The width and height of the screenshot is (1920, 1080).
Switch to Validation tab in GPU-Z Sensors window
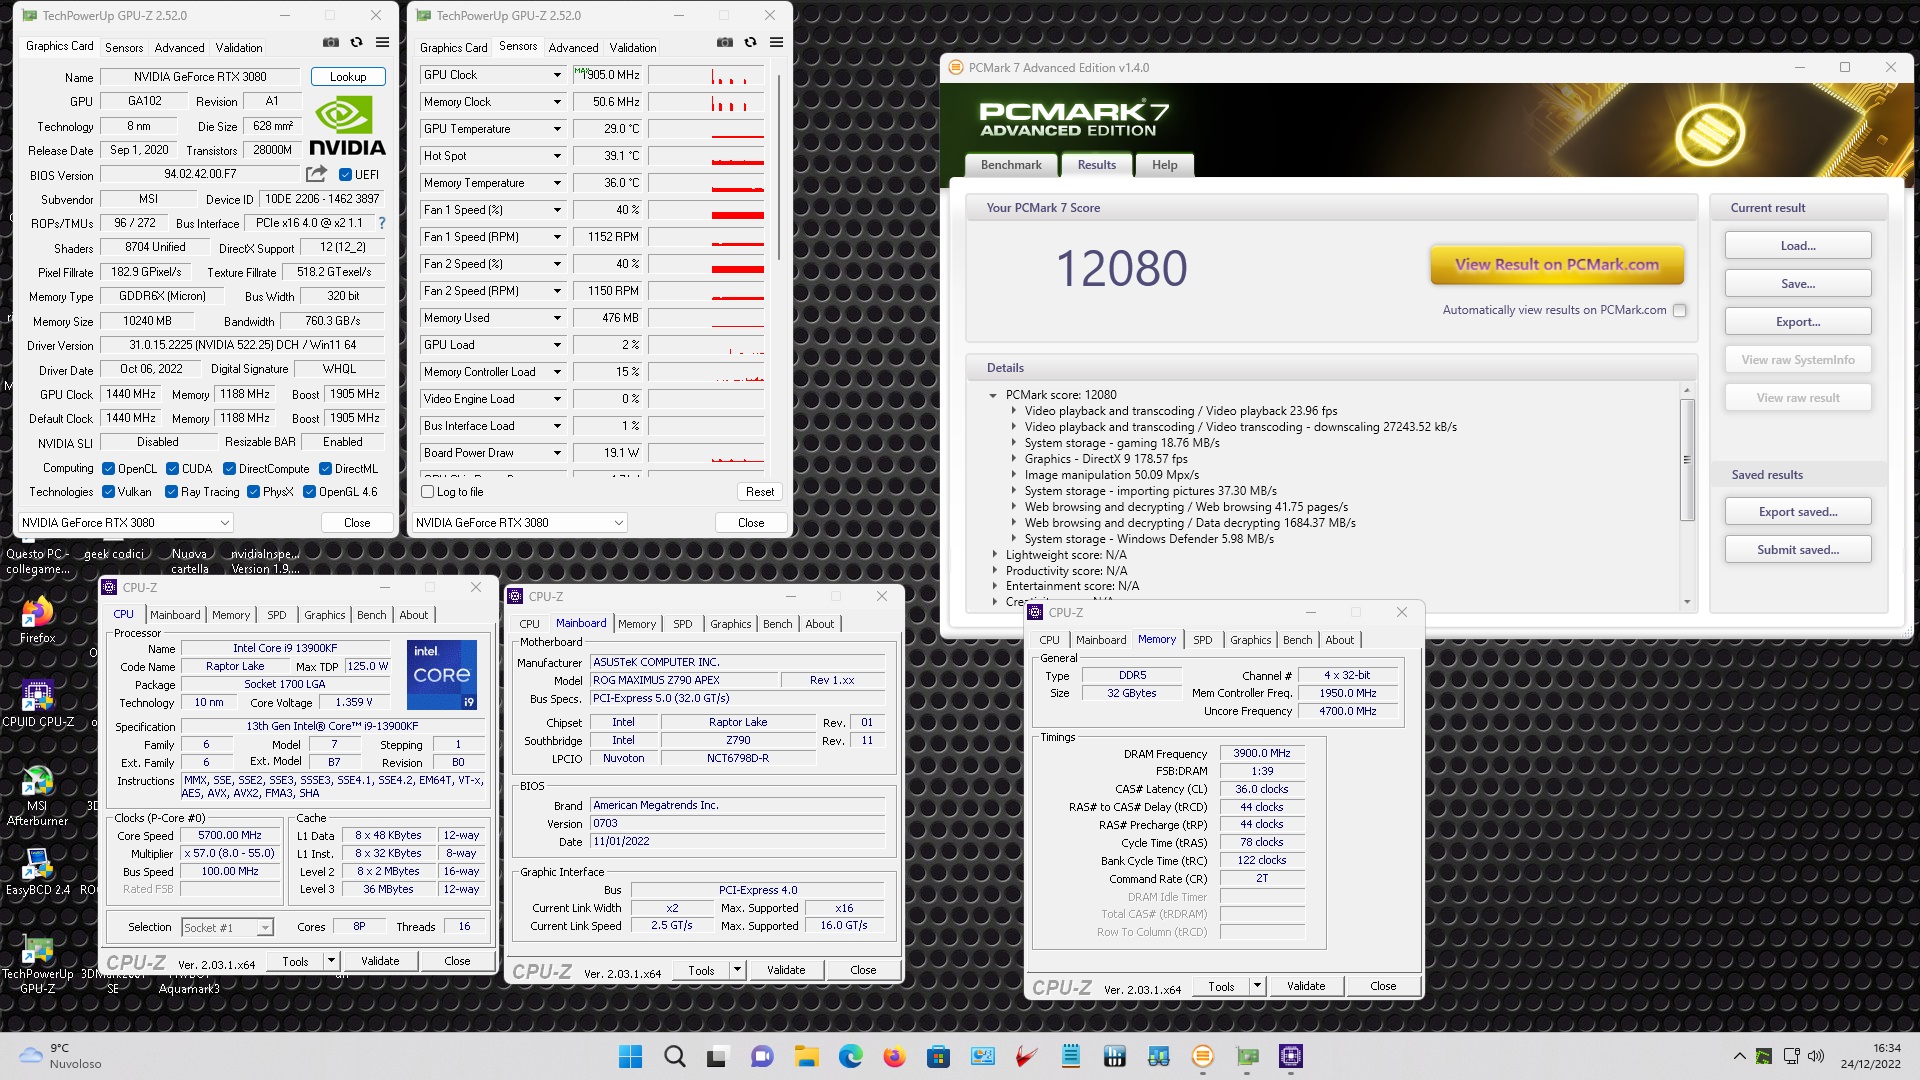pyautogui.click(x=633, y=47)
